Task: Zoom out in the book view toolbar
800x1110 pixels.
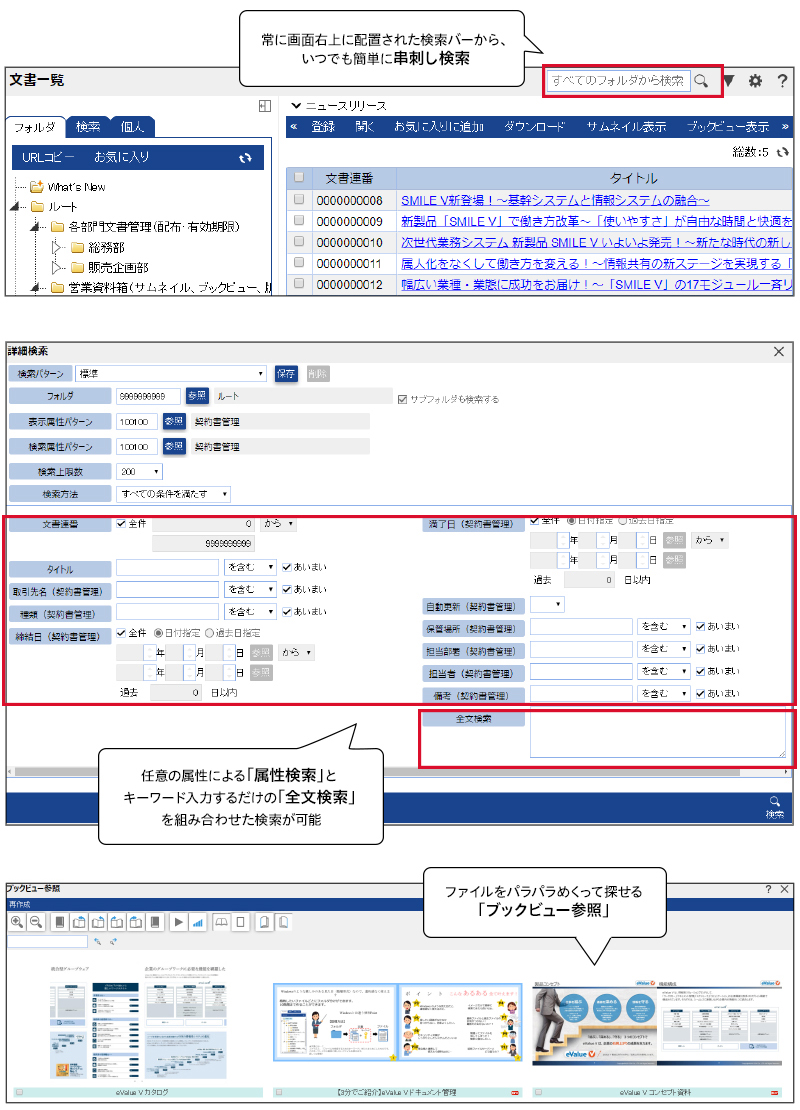Action: 35,922
